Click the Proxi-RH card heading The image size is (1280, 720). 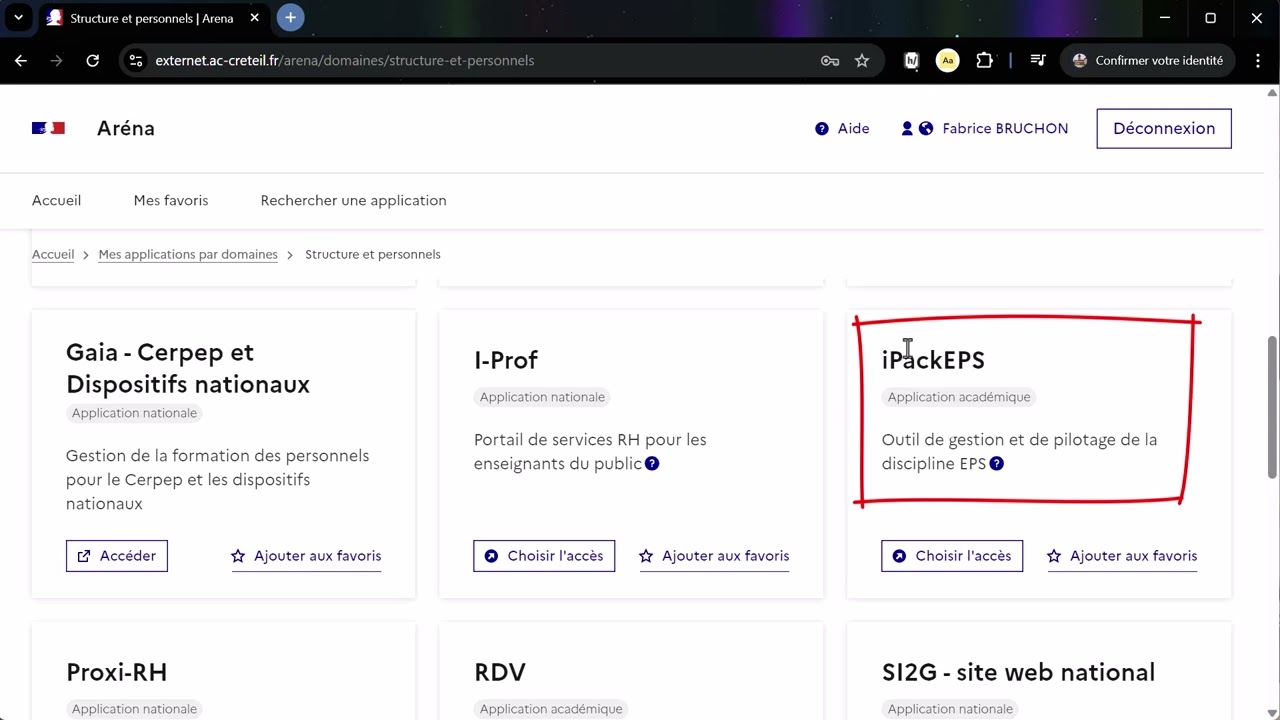116,672
